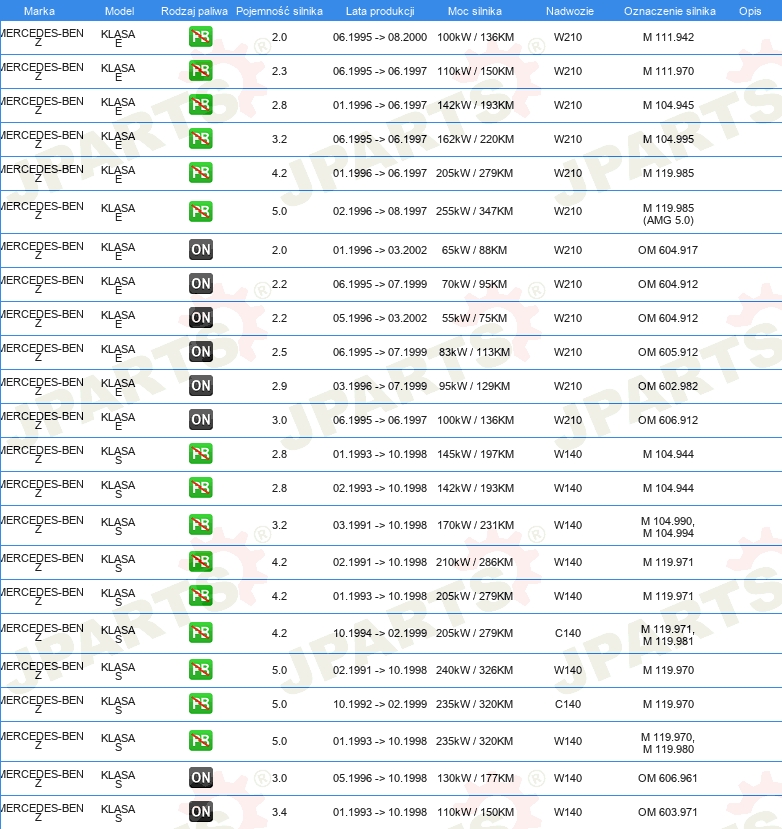Click power value 95kW / 129KM

point(474,386)
